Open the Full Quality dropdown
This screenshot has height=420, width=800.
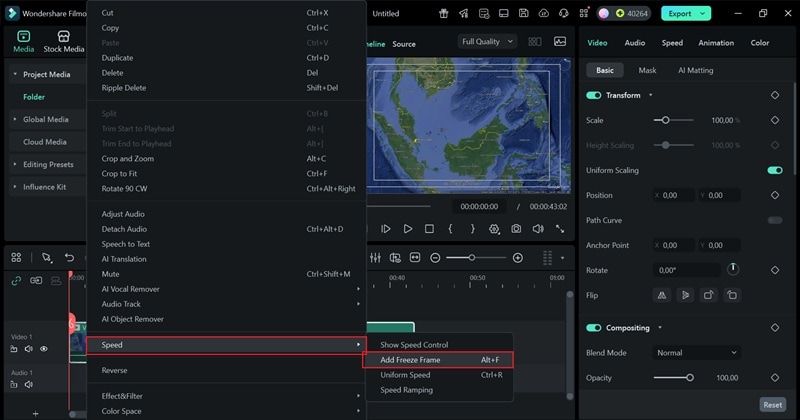pyautogui.click(x=487, y=41)
